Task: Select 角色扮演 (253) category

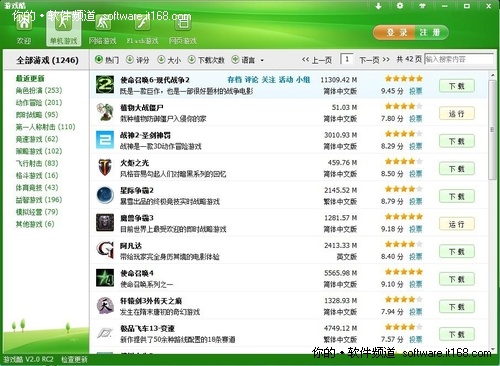Action: click(x=39, y=90)
